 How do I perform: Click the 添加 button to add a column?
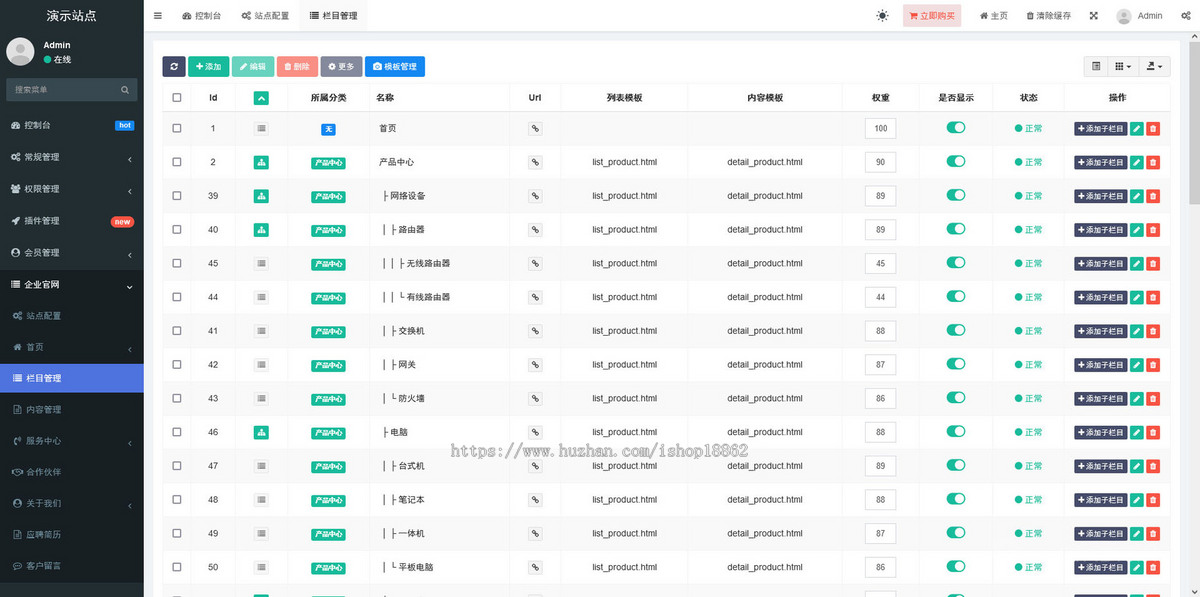(208, 66)
